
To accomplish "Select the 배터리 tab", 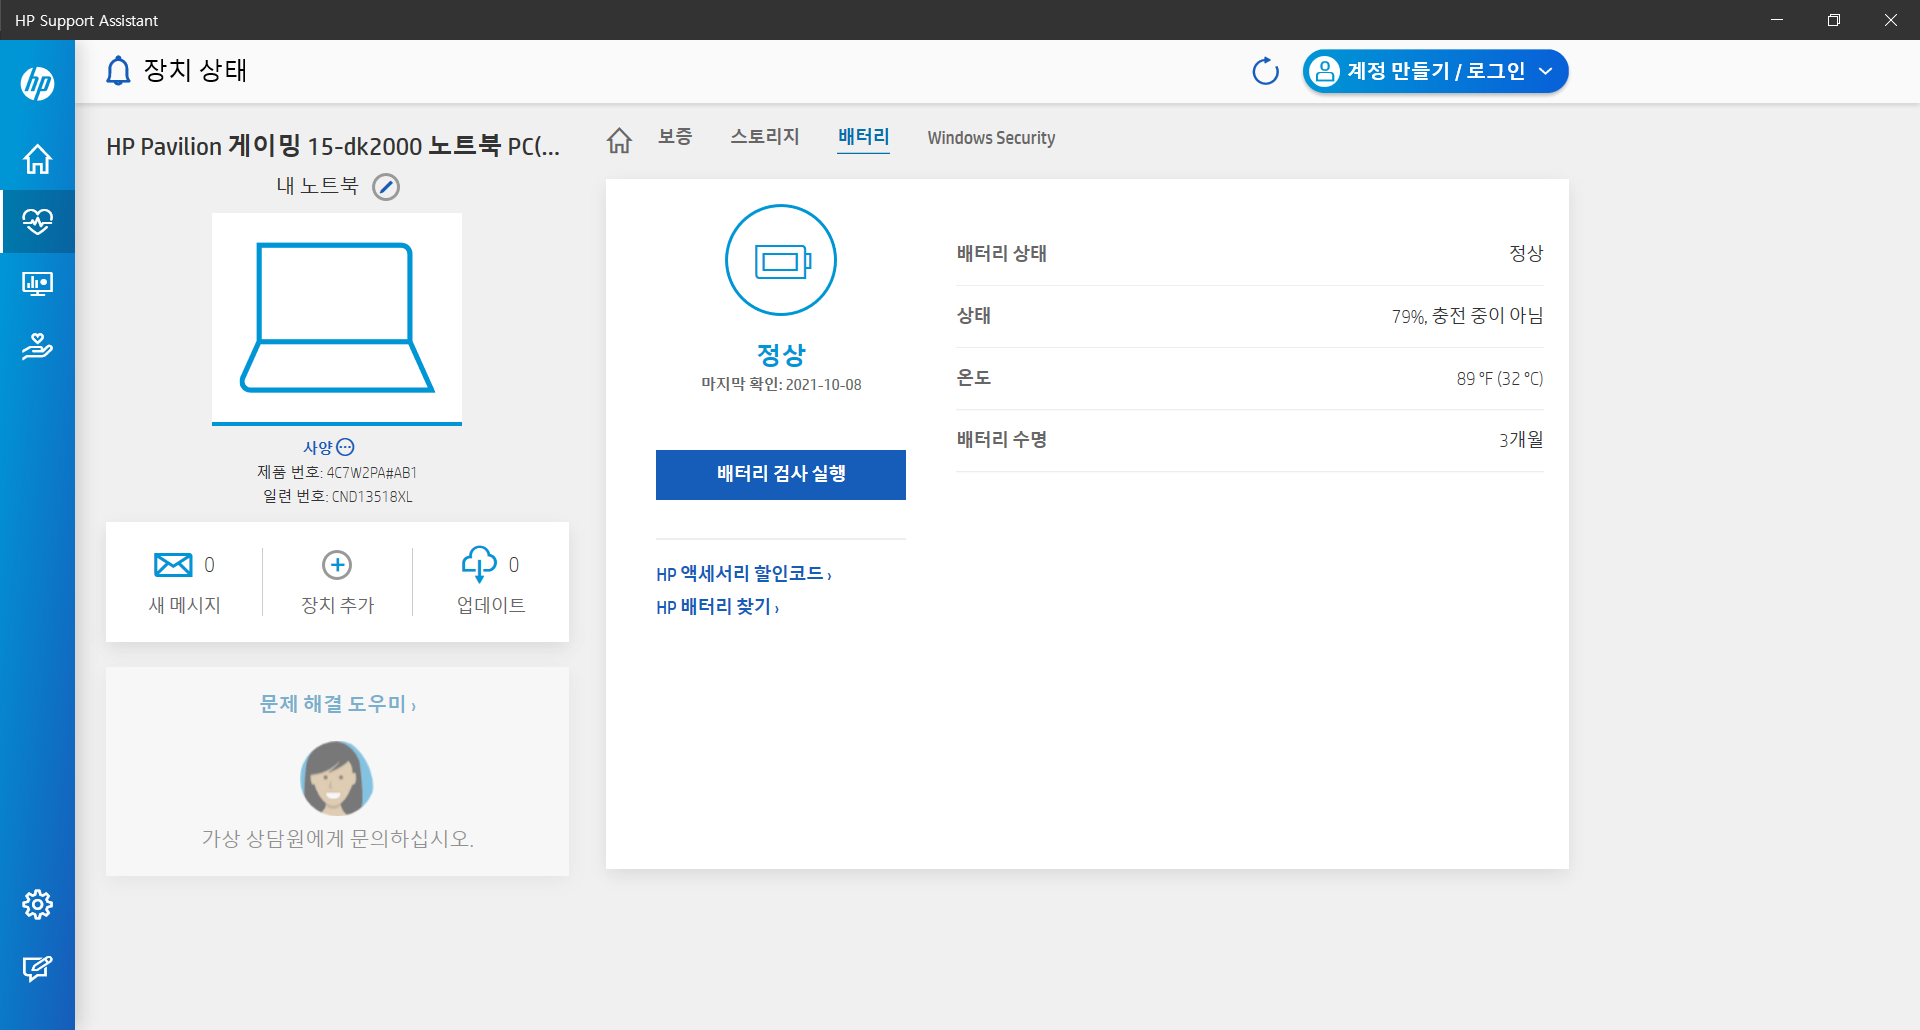I will (x=864, y=137).
